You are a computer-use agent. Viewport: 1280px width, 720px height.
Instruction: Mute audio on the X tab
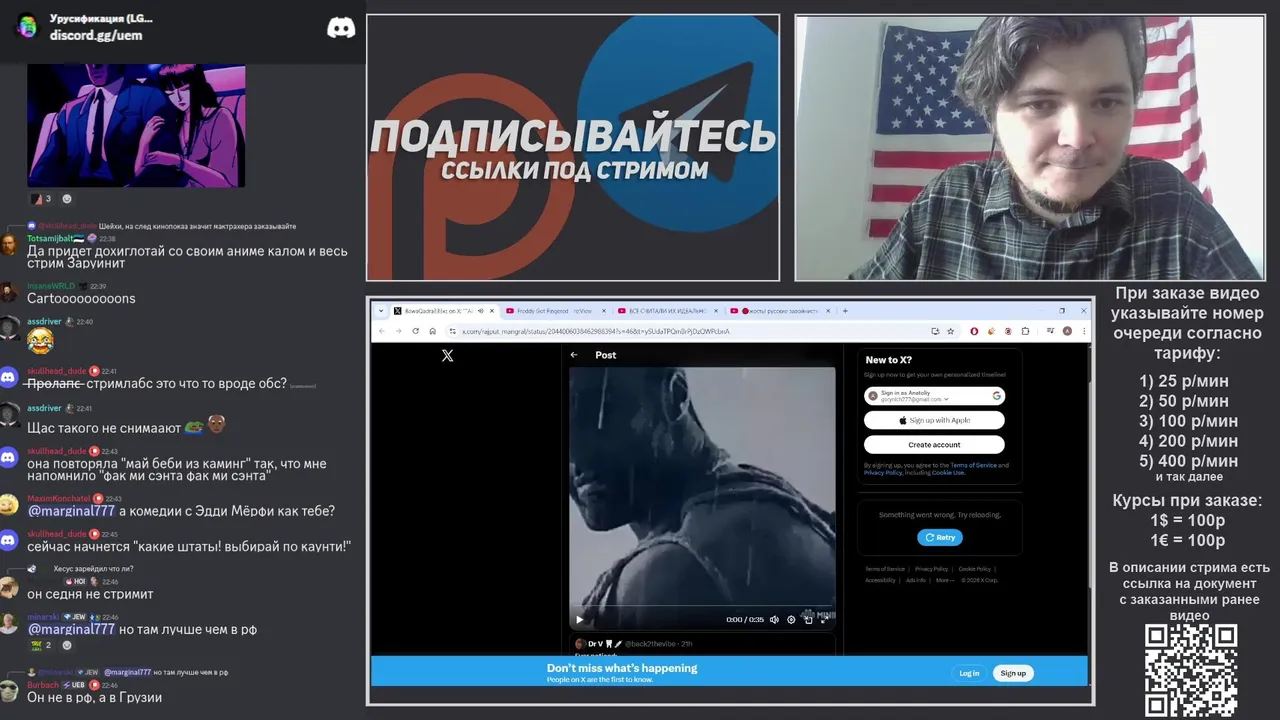tap(481, 311)
